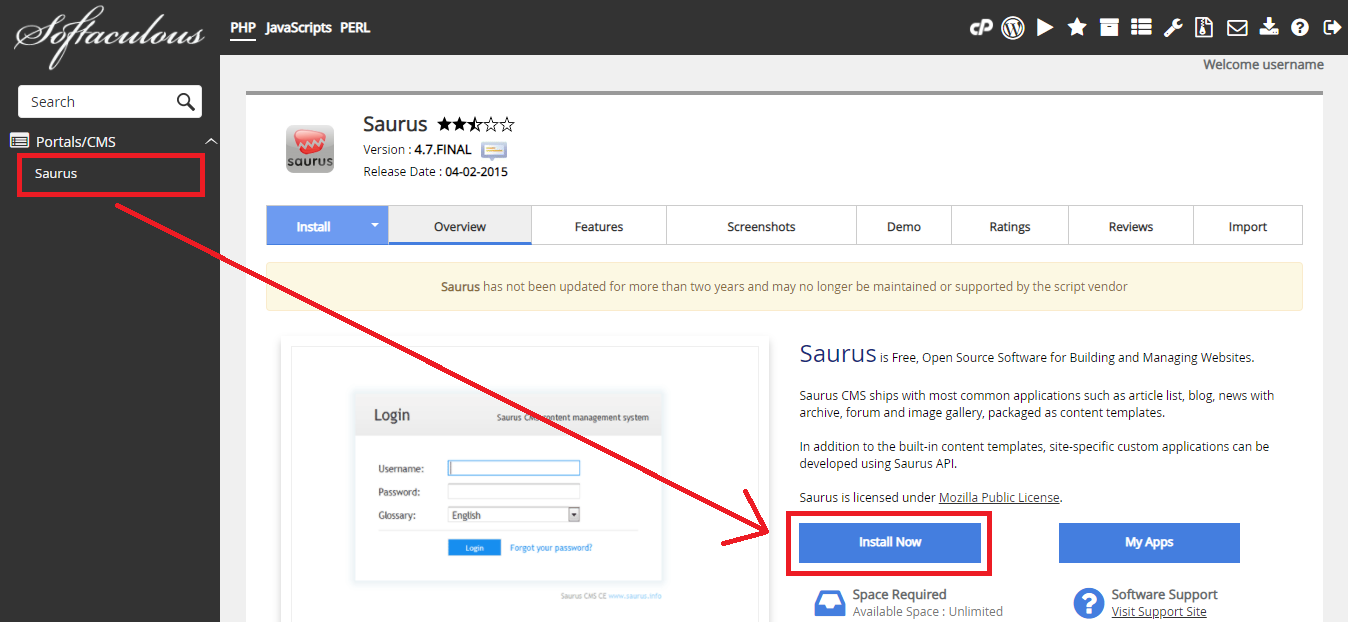The height and width of the screenshot is (622, 1348).
Task: Click the logout arrow icon
Action: (x=1332, y=28)
